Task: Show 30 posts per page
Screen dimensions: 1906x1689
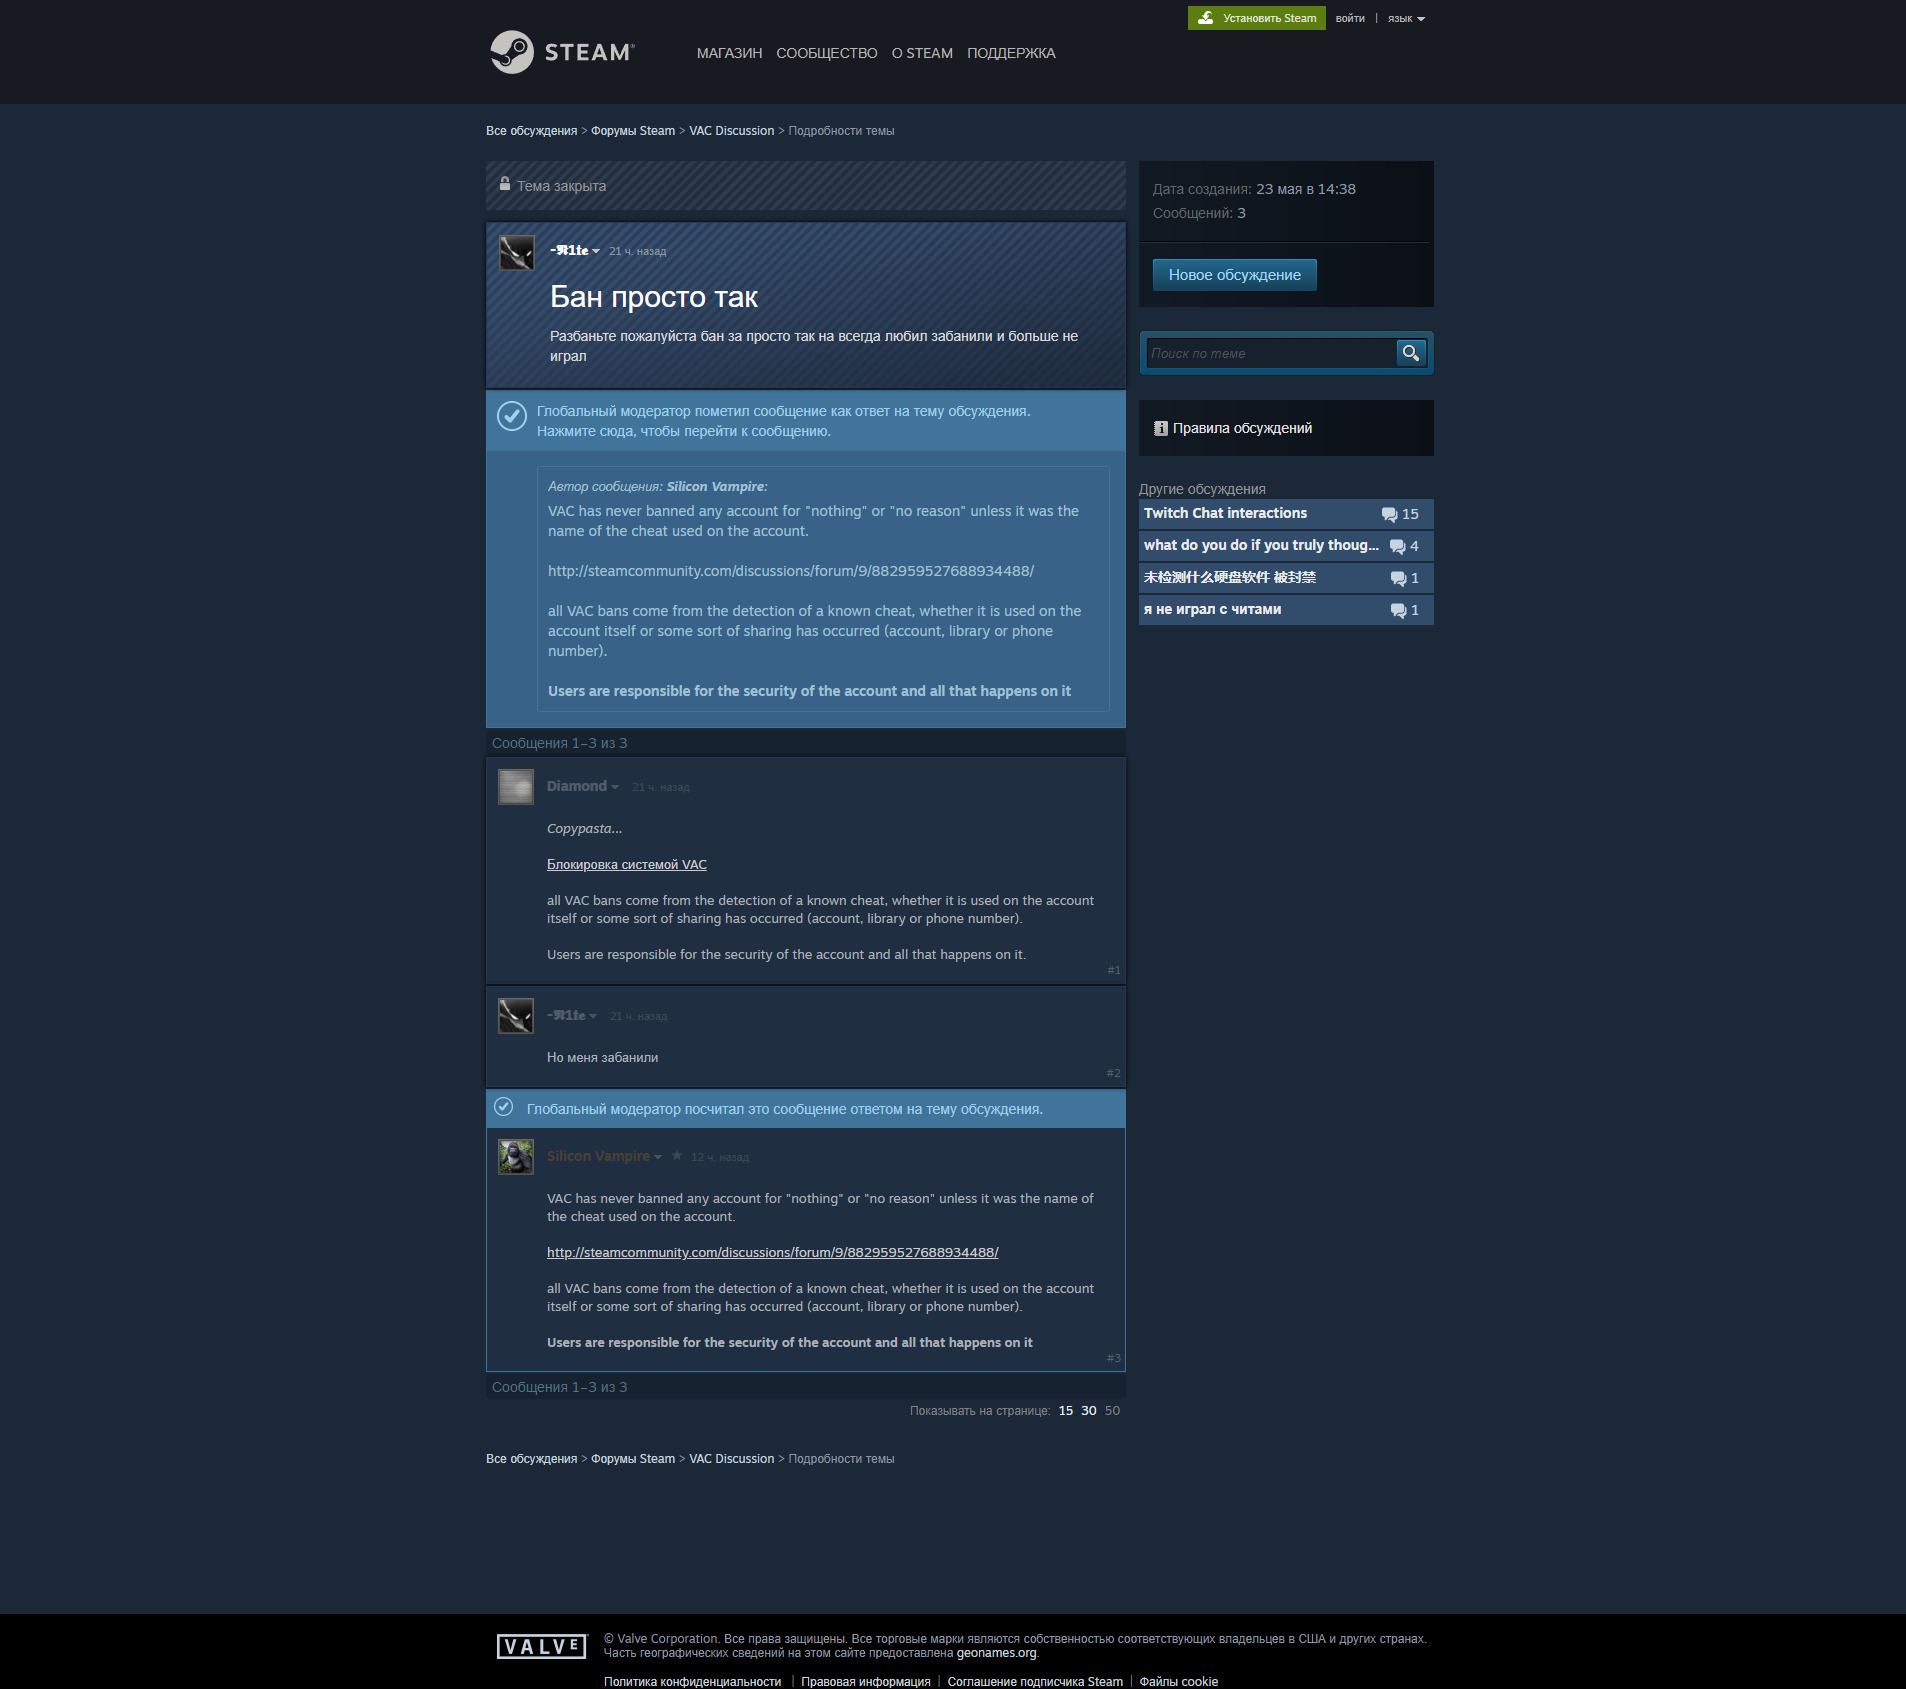Action: pos(1089,1411)
